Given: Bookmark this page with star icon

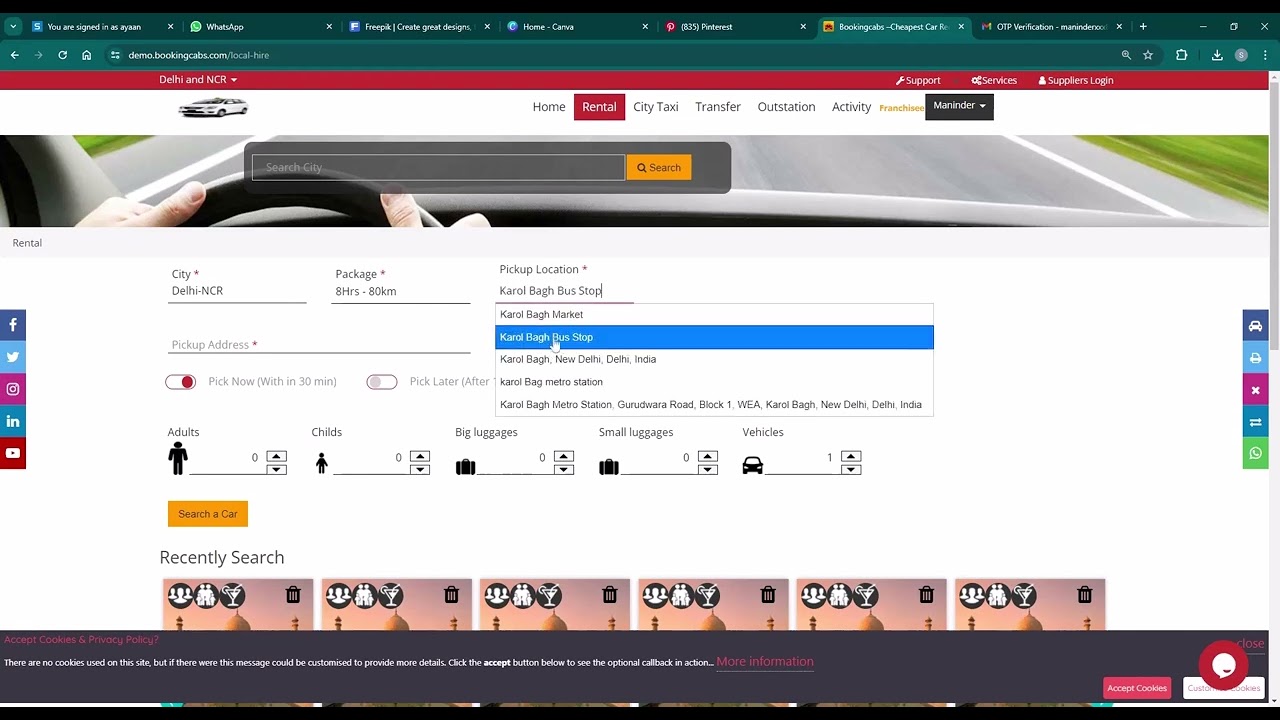Looking at the screenshot, I should tap(1148, 55).
